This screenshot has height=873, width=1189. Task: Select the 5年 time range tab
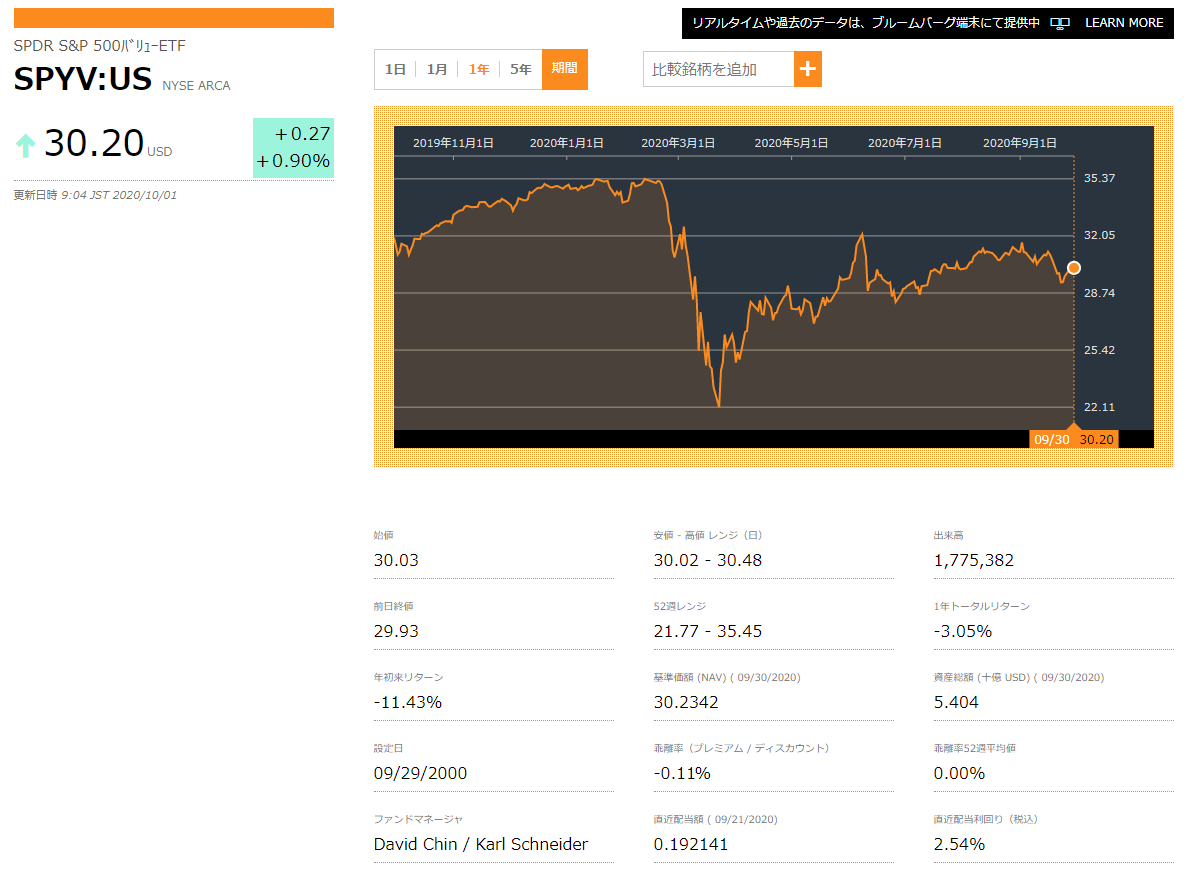pos(520,69)
